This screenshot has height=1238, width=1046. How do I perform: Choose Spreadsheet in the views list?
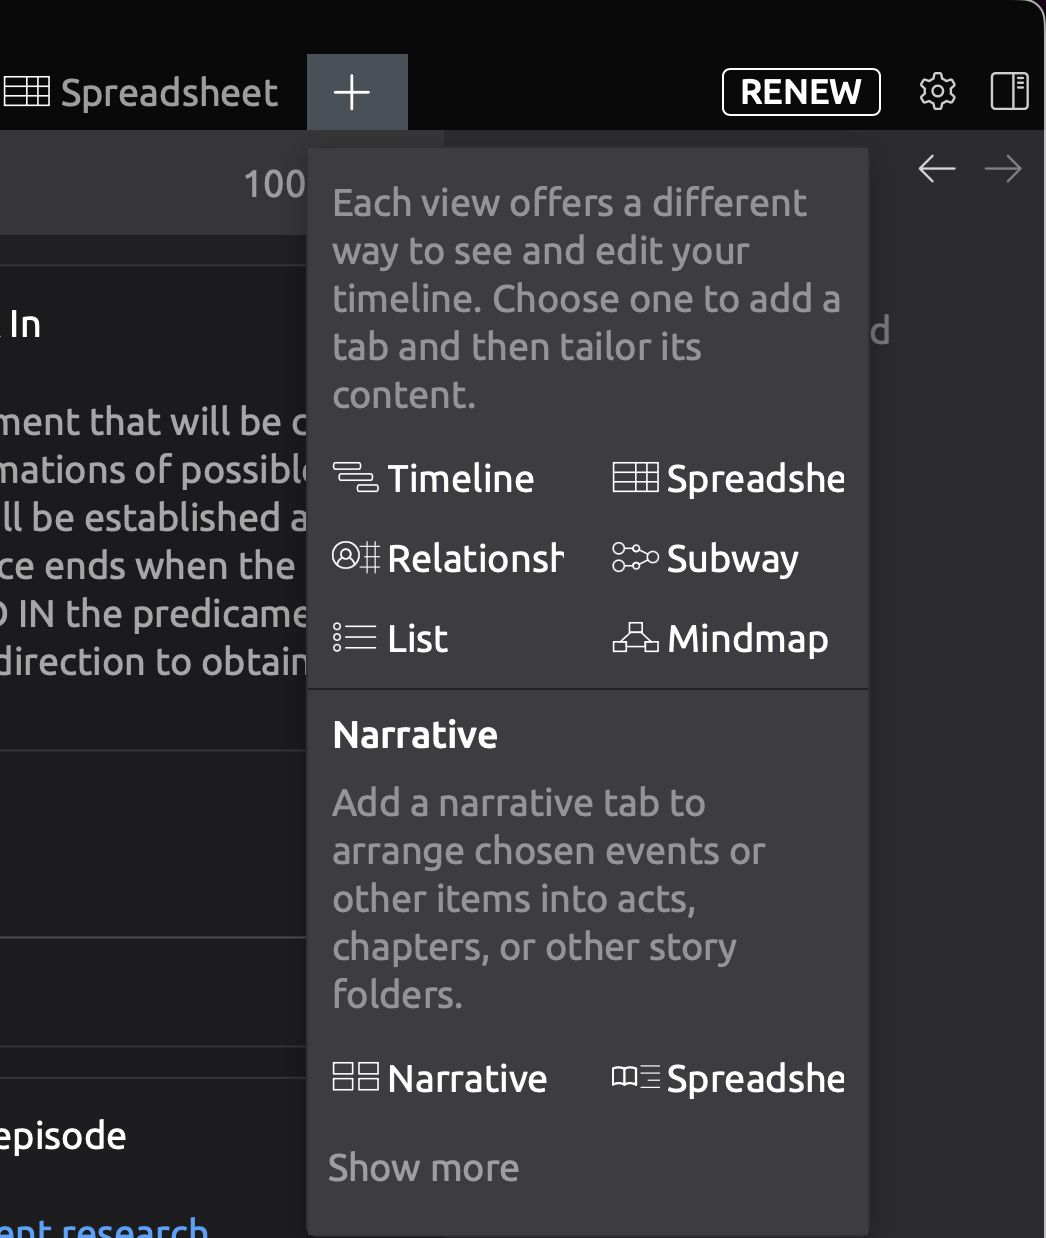(x=755, y=479)
